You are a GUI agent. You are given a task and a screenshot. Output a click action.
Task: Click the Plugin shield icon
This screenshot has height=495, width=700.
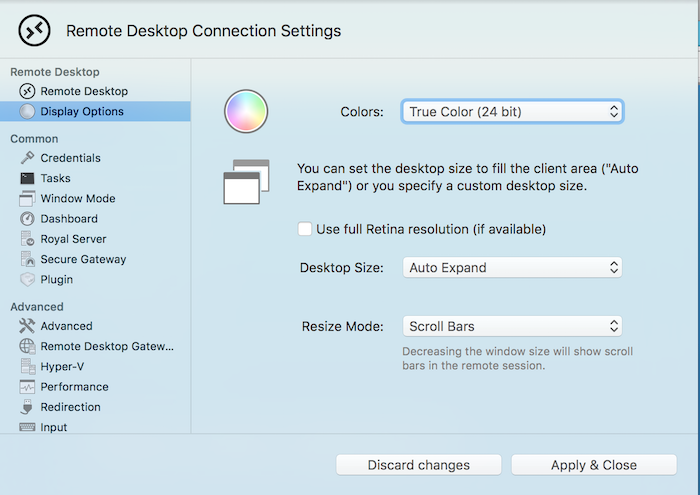[27, 280]
